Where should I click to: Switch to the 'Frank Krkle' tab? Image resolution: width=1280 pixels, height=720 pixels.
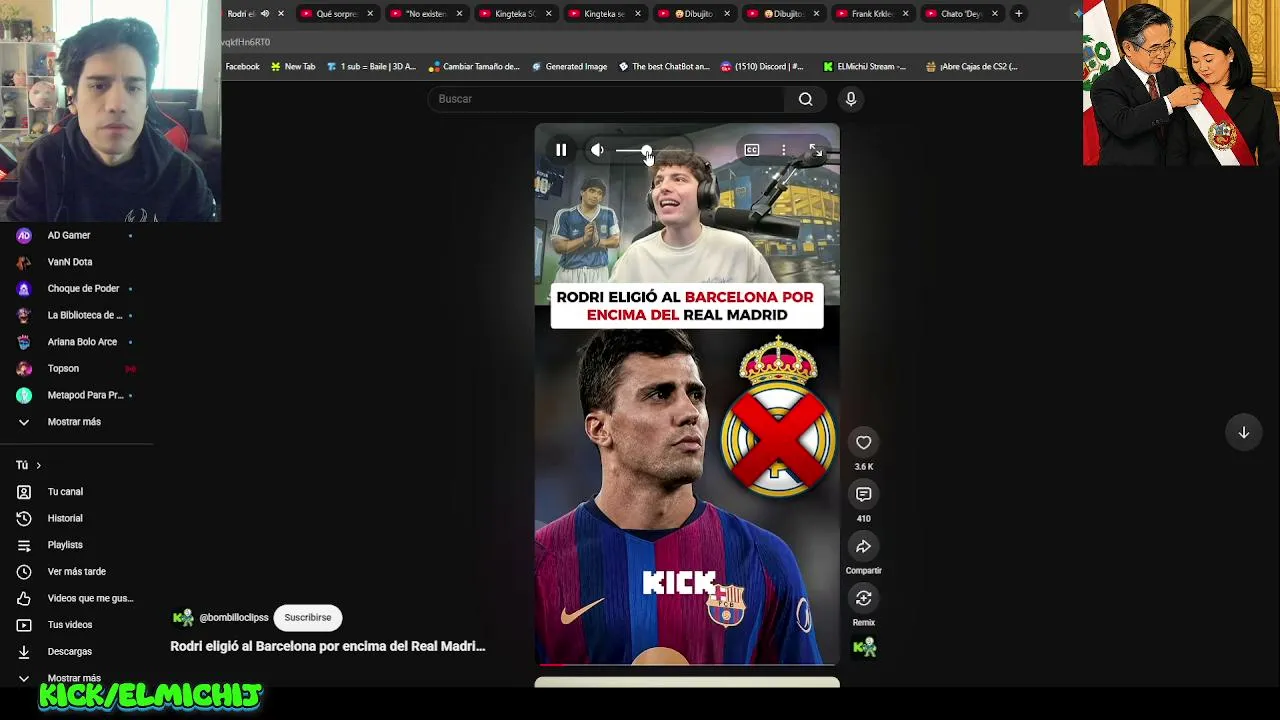click(872, 14)
